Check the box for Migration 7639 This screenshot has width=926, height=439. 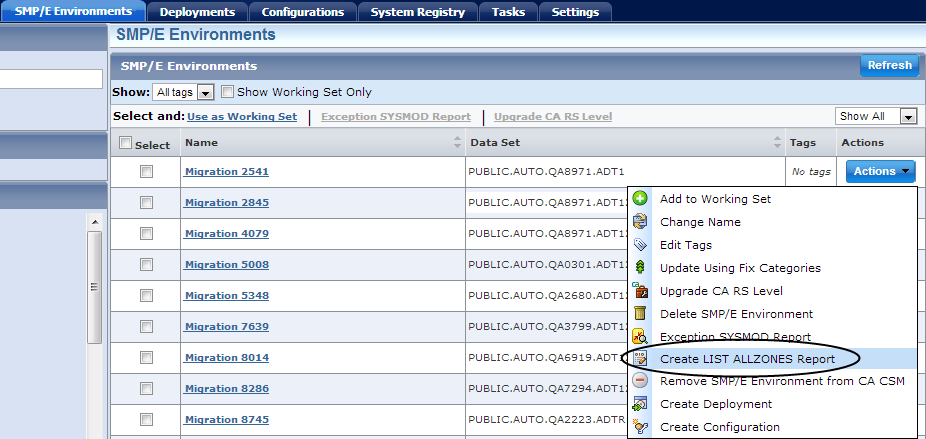tap(146, 327)
